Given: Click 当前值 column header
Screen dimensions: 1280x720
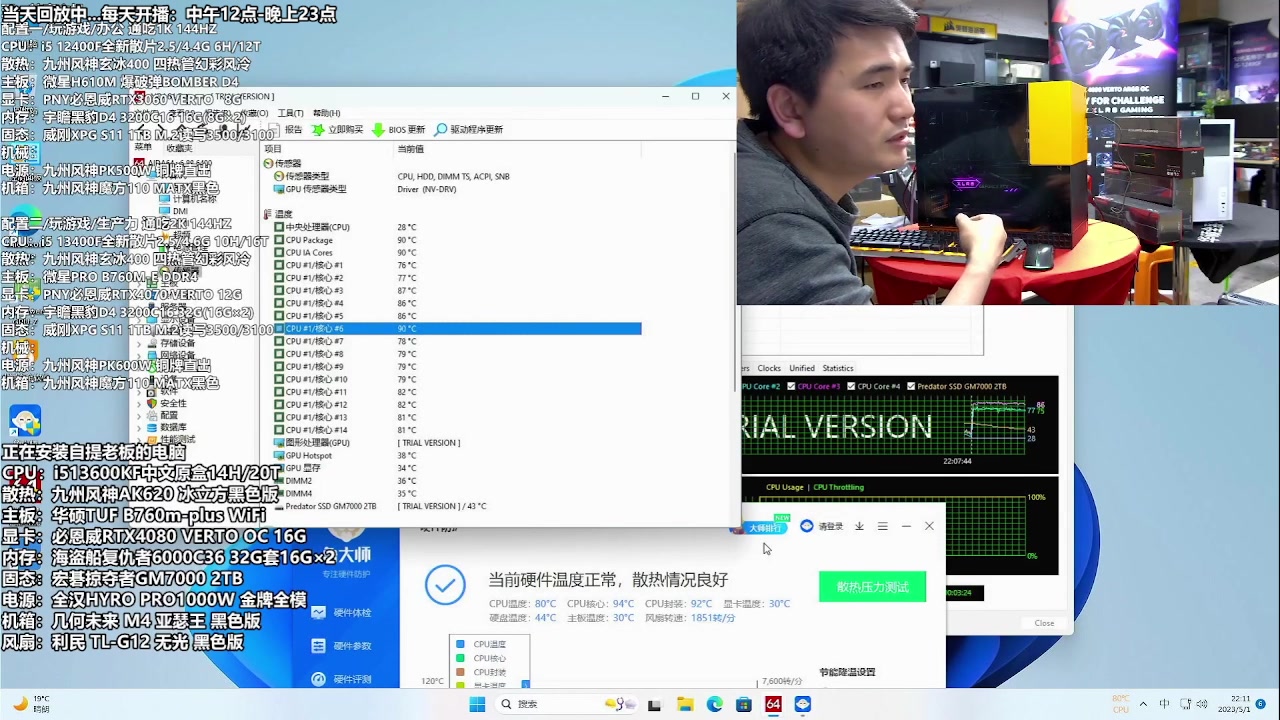Looking at the screenshot, I should click(x=515, y=149).
